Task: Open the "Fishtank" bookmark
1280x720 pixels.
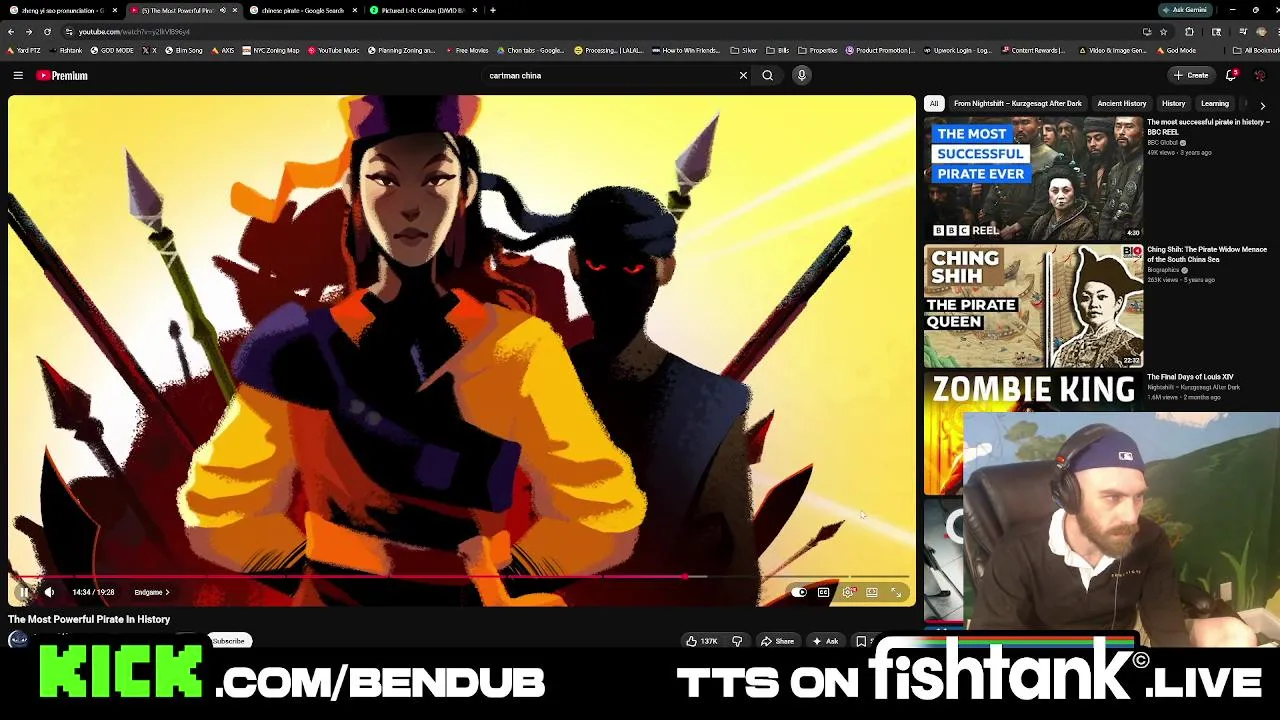Action: 65,50
